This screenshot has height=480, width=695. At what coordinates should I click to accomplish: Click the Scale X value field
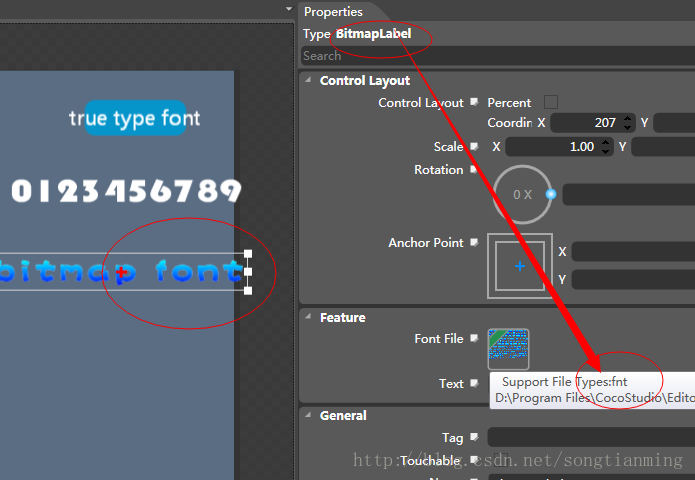[557, 147]
